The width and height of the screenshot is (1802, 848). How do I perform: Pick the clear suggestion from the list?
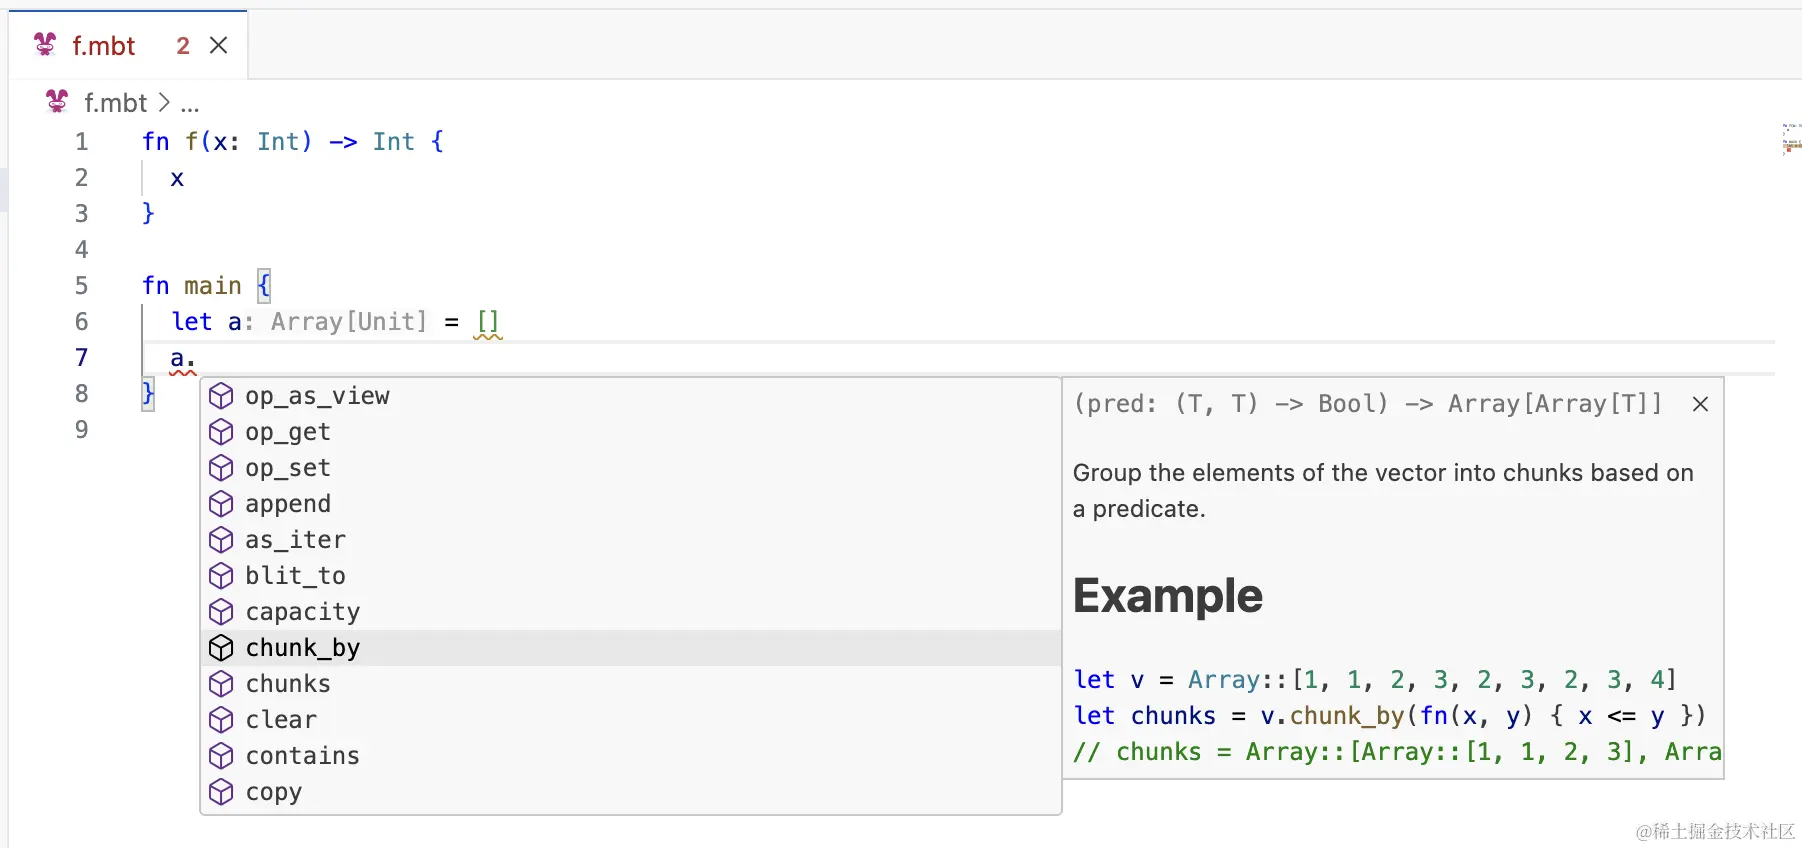click(281, 720)
